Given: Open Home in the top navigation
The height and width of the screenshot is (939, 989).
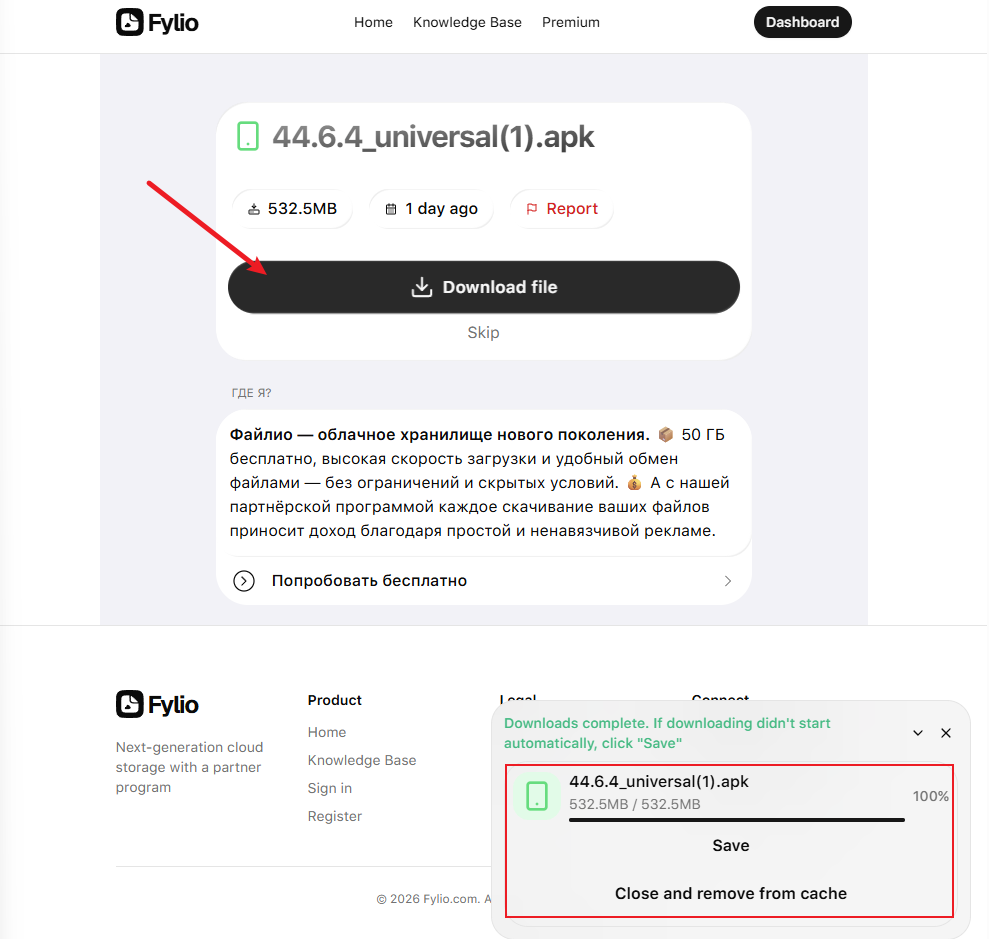Looking at the screenshot, I should (x=373, y=22).
